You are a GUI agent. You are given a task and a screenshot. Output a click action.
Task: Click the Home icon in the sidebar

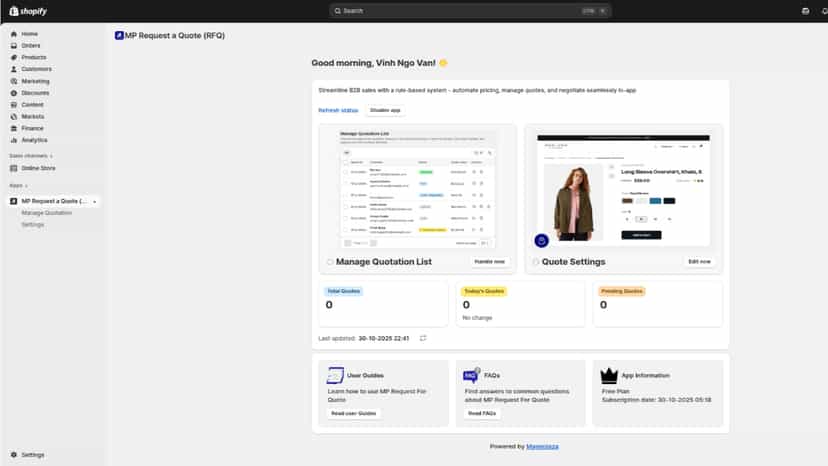(14, 34)
